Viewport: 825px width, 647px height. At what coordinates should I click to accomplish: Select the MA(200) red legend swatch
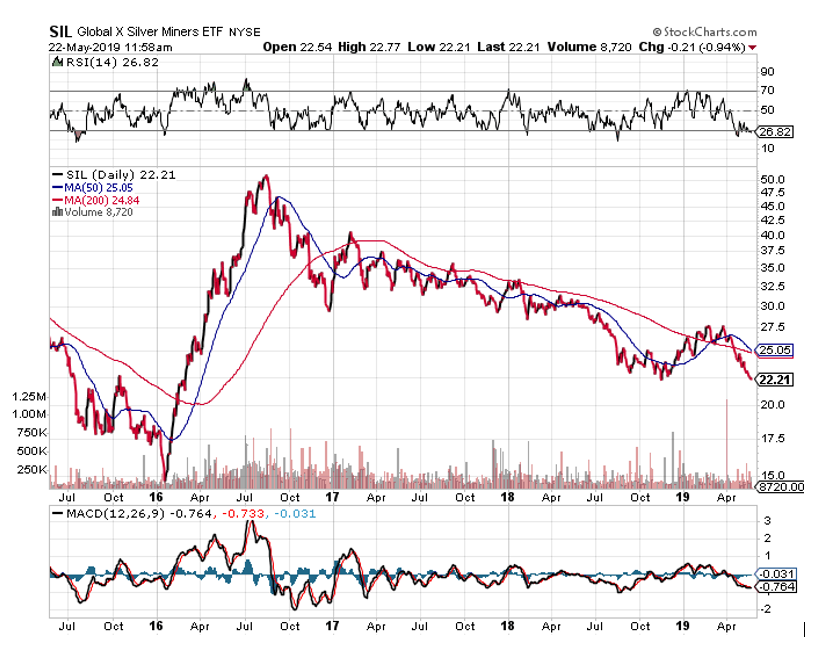tap(55, 200)
